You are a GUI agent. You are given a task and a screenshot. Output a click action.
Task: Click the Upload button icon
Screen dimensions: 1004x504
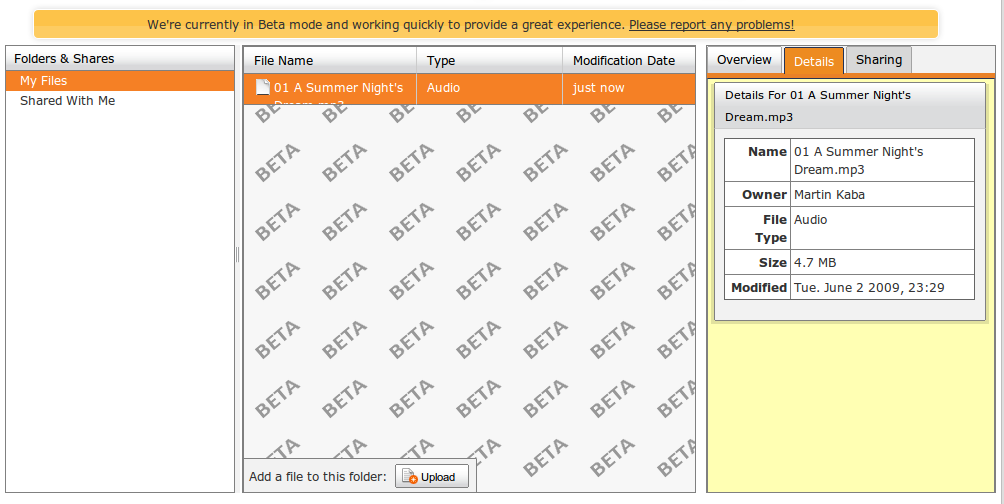point(410,477)
